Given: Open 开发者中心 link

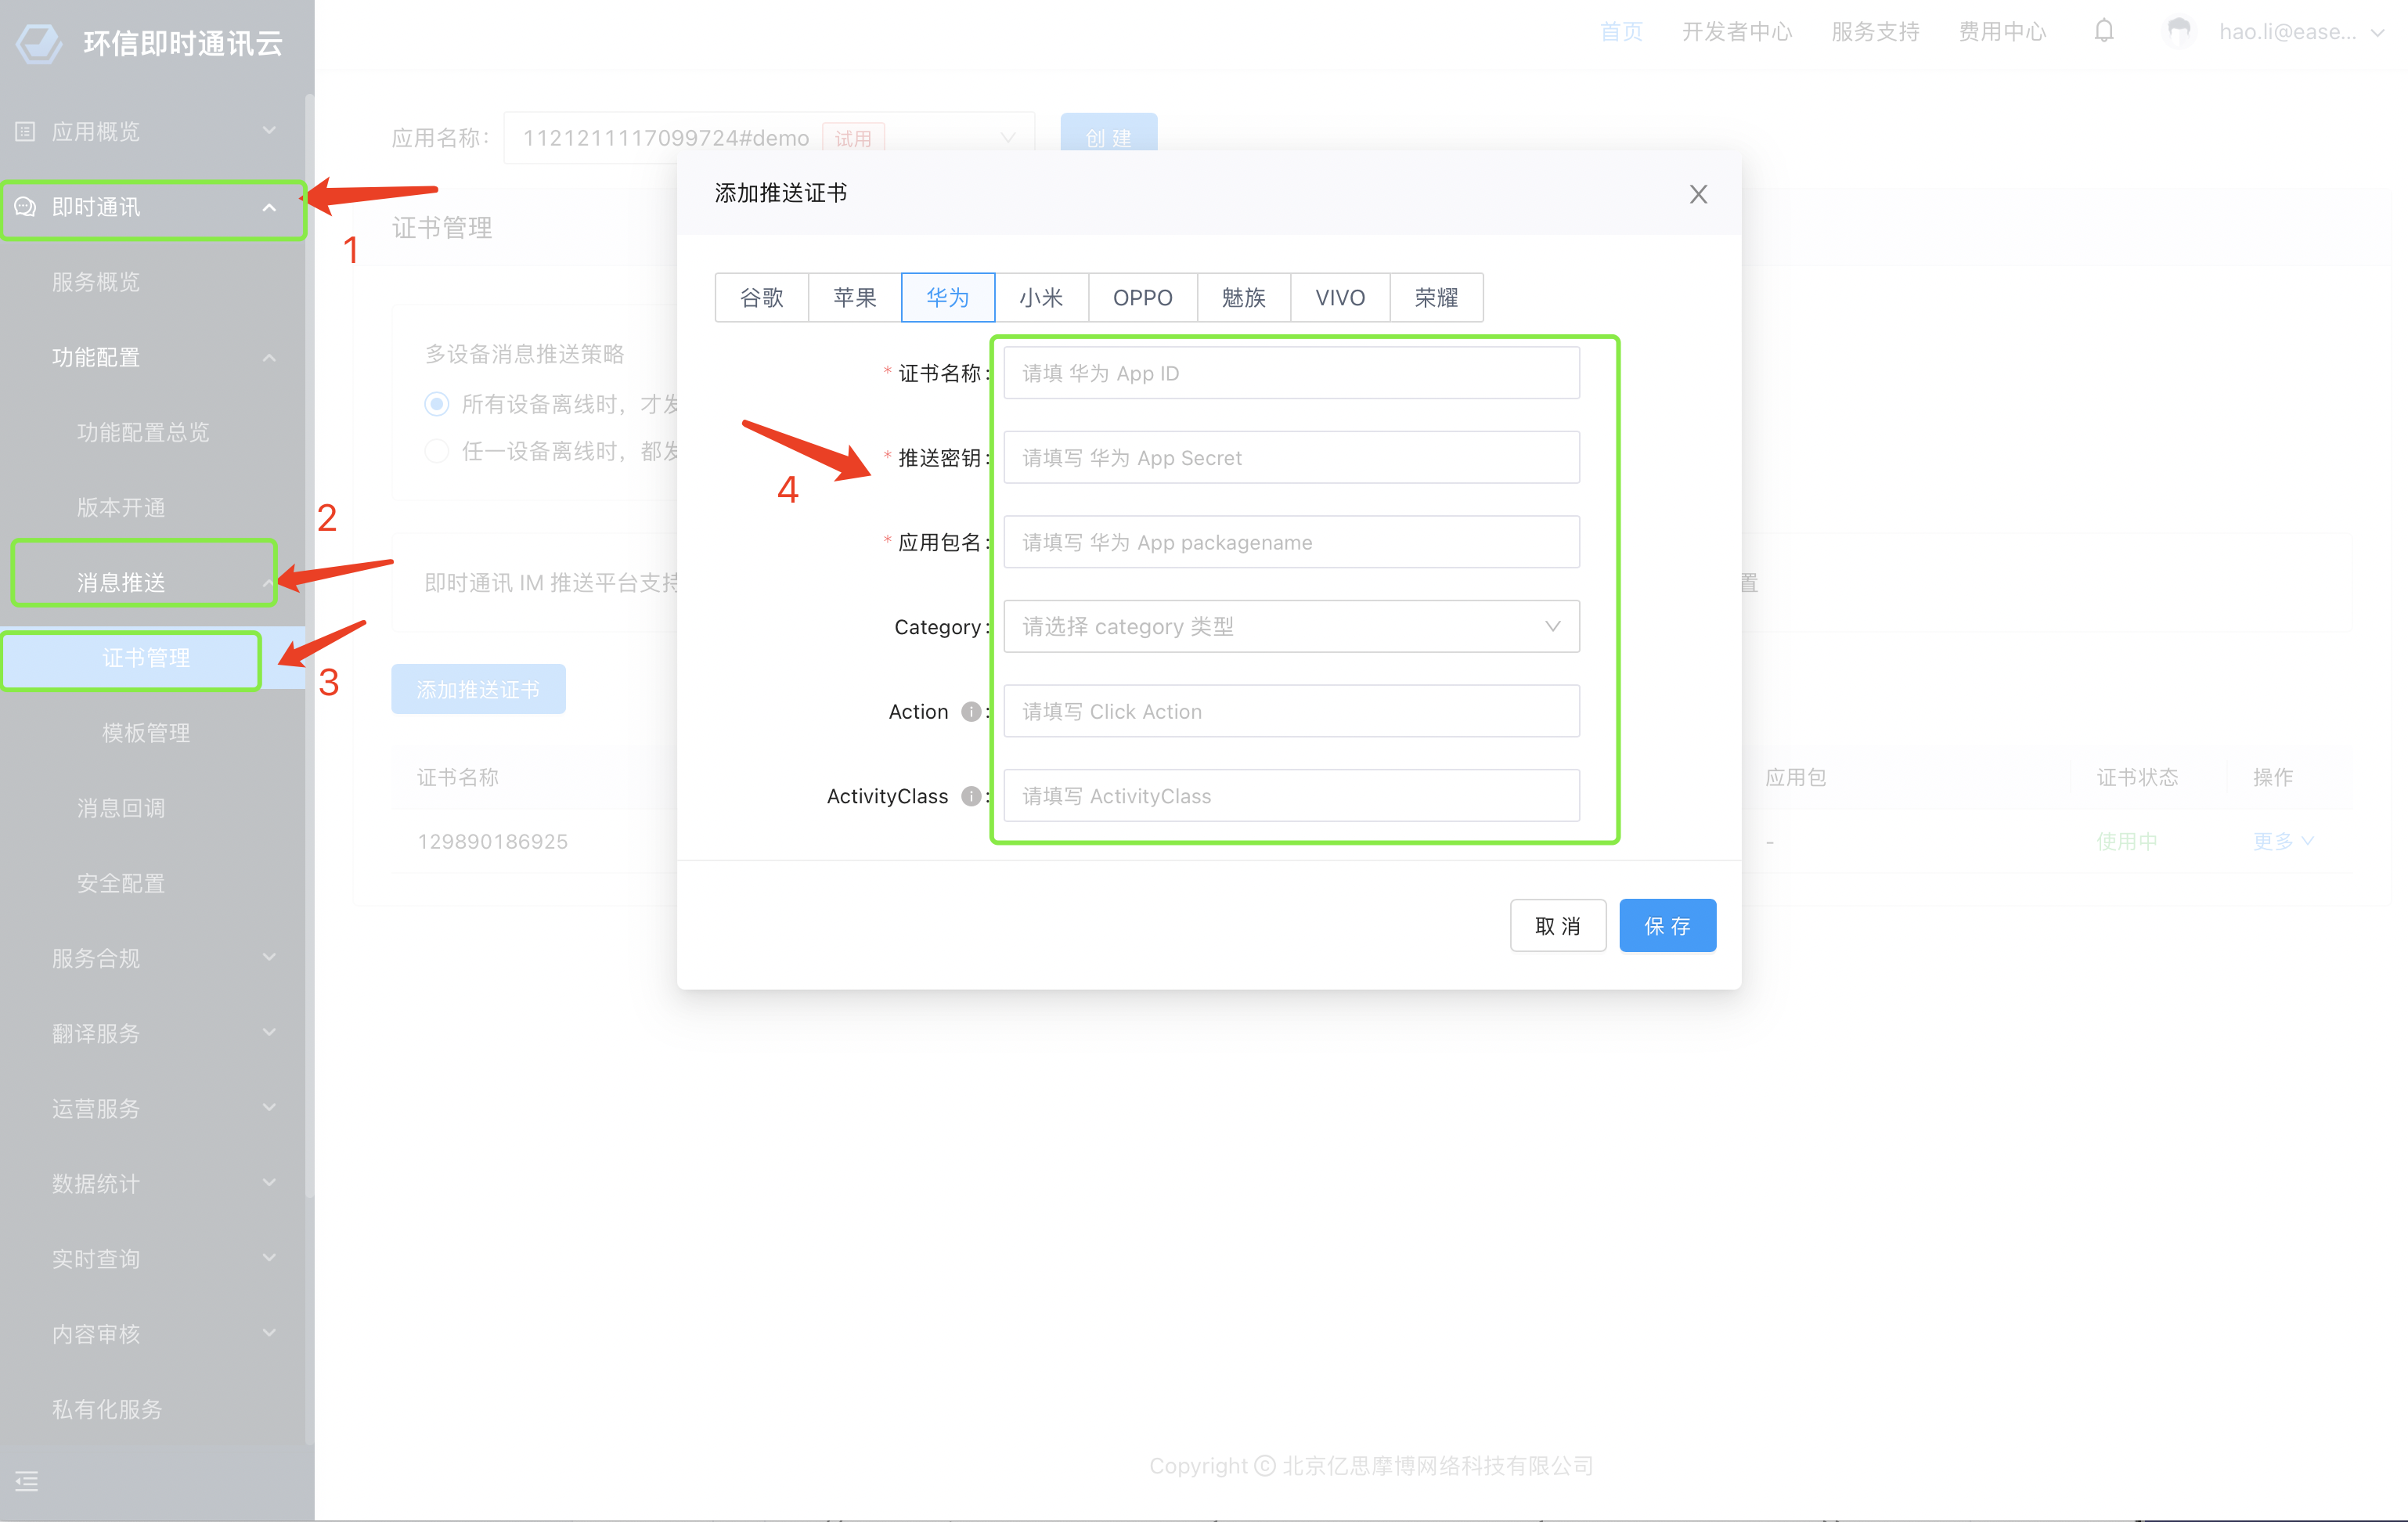Looking at the screenshot, I should pos(1737,32).
